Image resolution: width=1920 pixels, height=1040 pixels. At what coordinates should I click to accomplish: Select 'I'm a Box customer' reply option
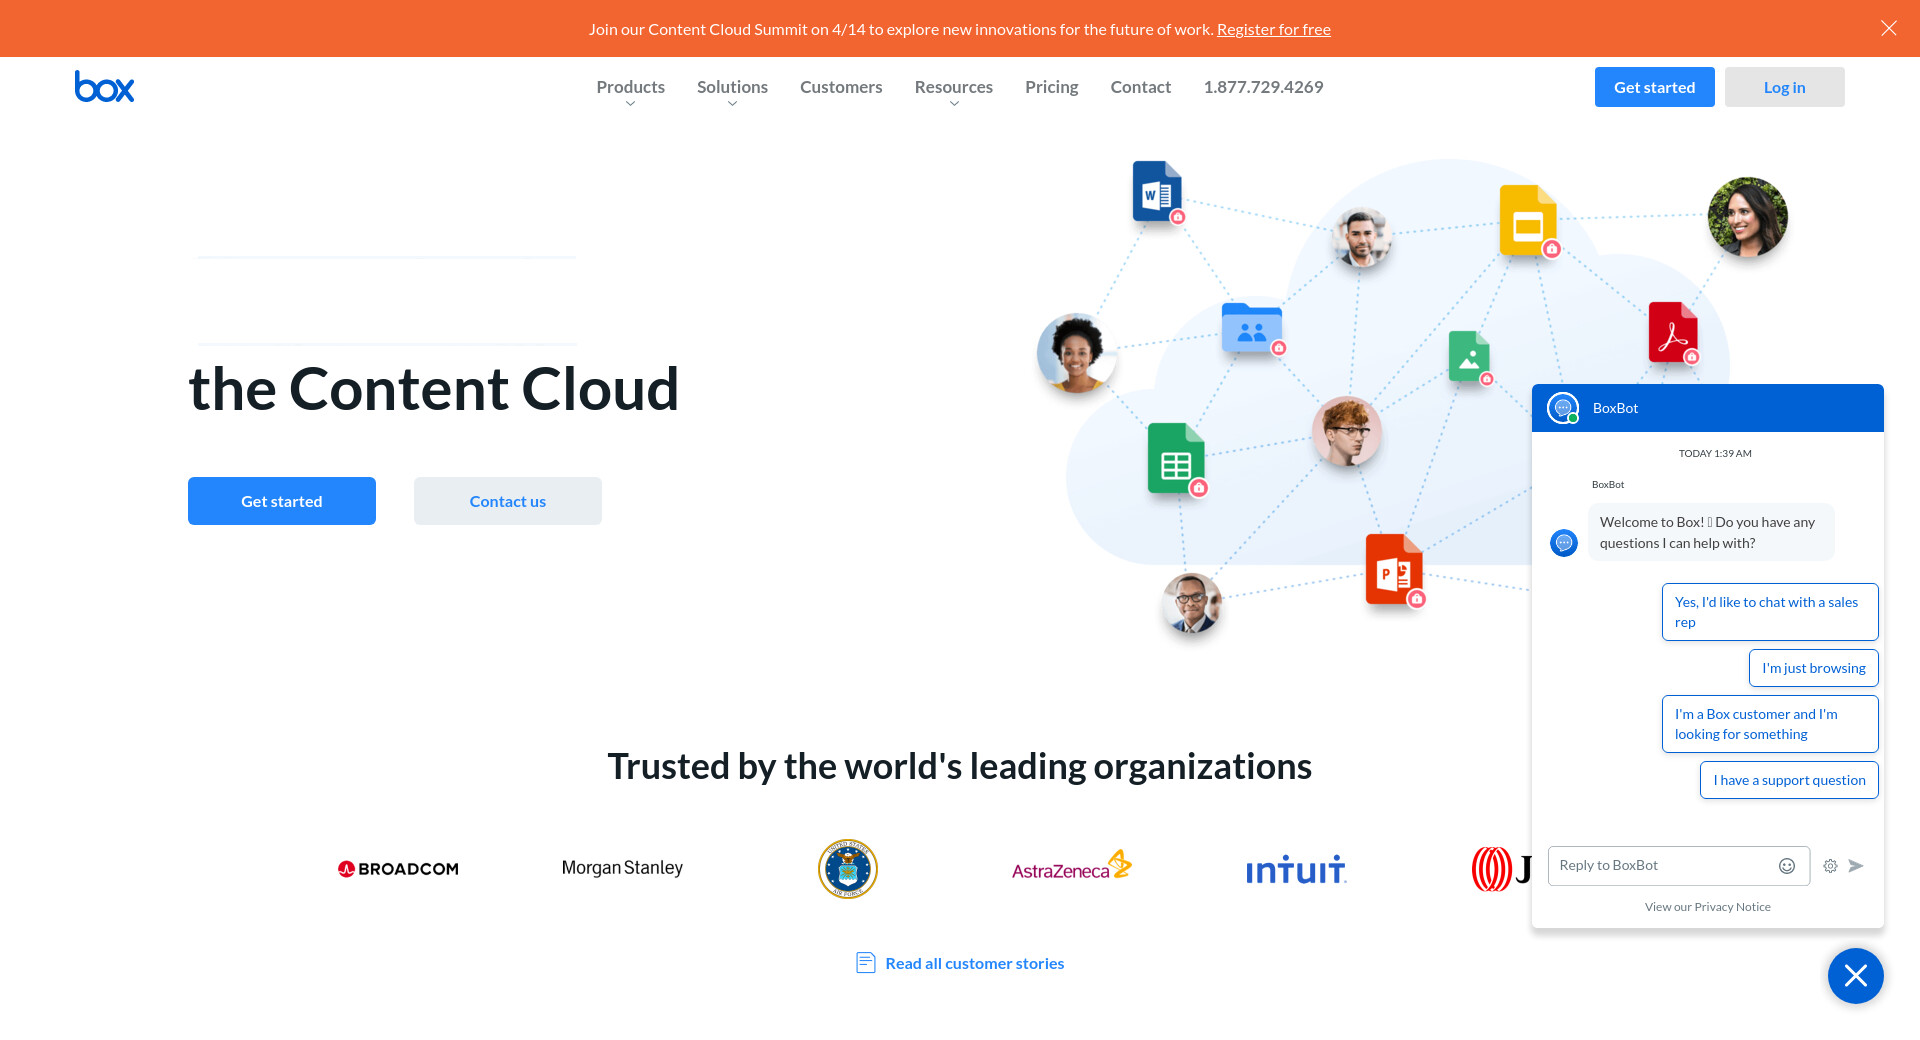click(x=1770, y=724)
